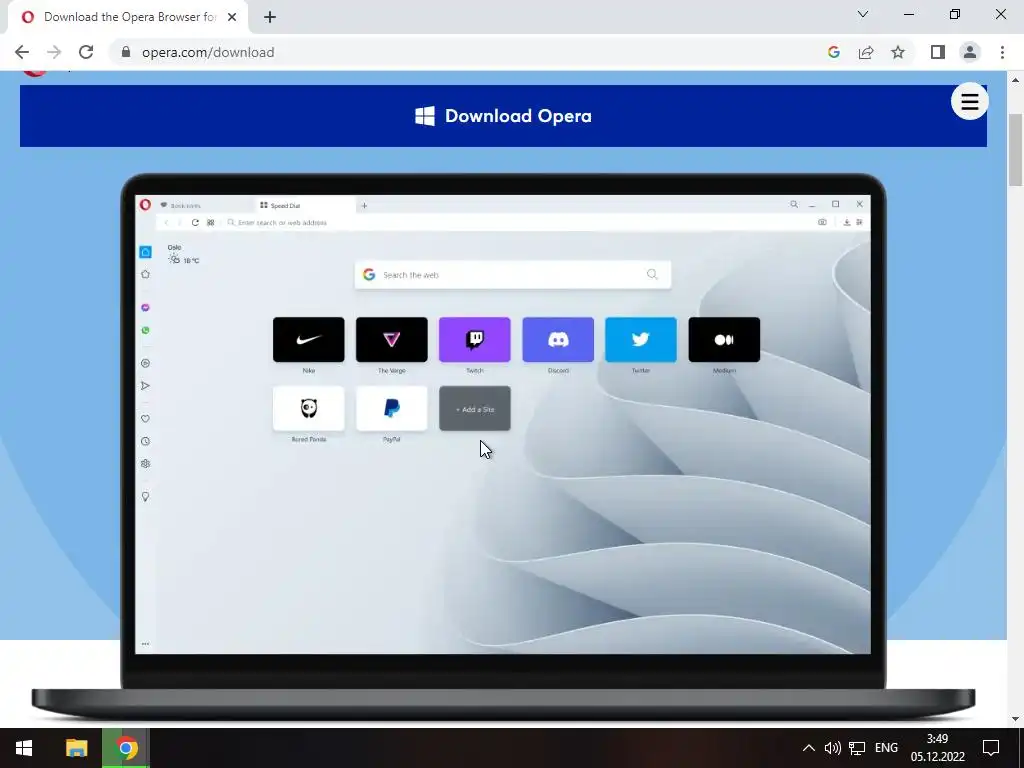Screen dimensions: 1024x768
Task: Click the settings gear in Opera sidebar
Action: tap(146, 464)
